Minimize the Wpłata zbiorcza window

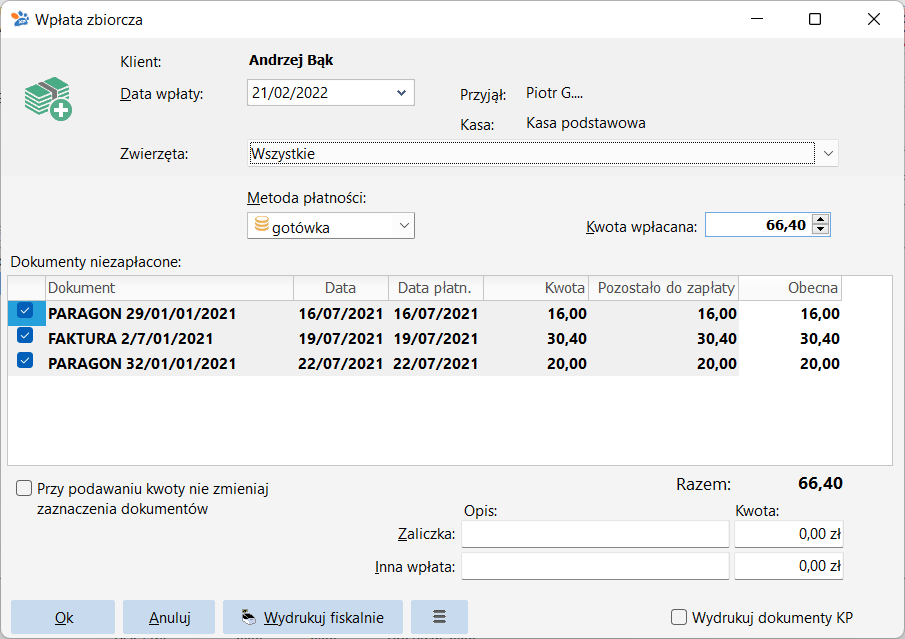point(757,19)
